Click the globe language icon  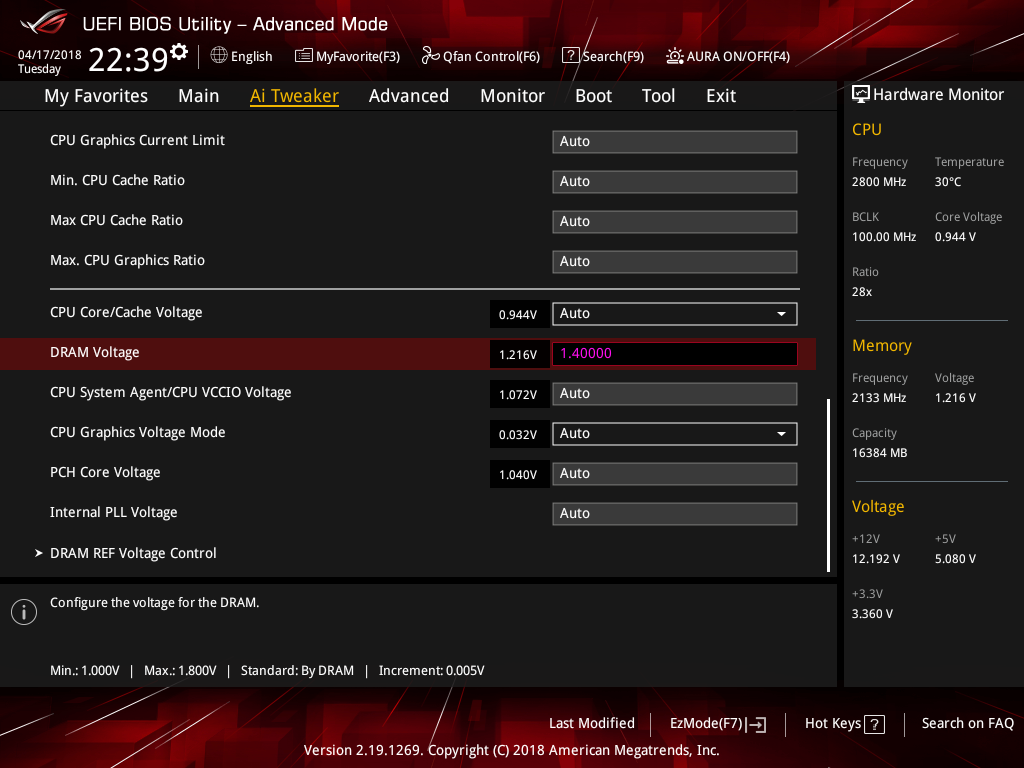[x=219, y=56]
